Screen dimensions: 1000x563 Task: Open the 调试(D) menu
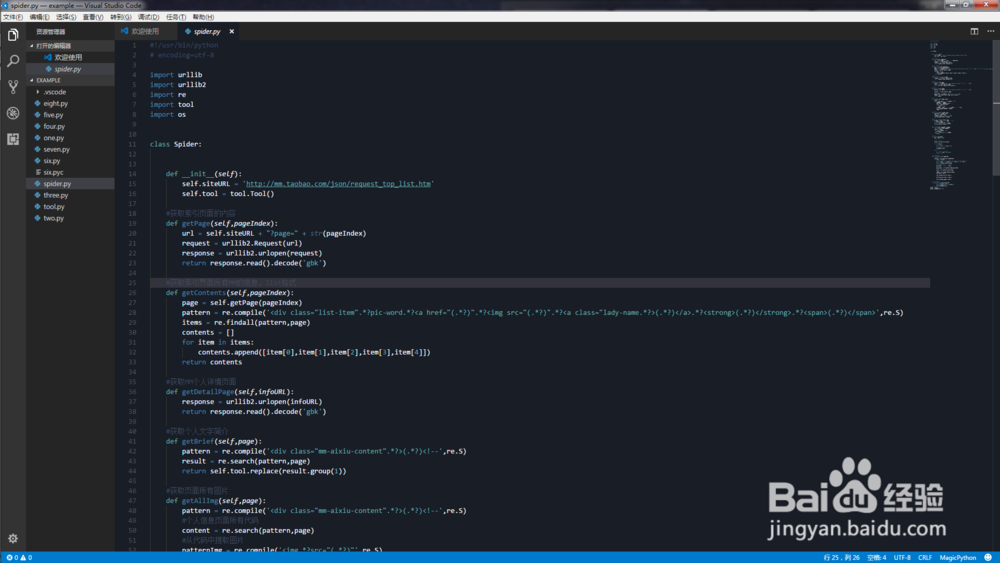point(149,17)
